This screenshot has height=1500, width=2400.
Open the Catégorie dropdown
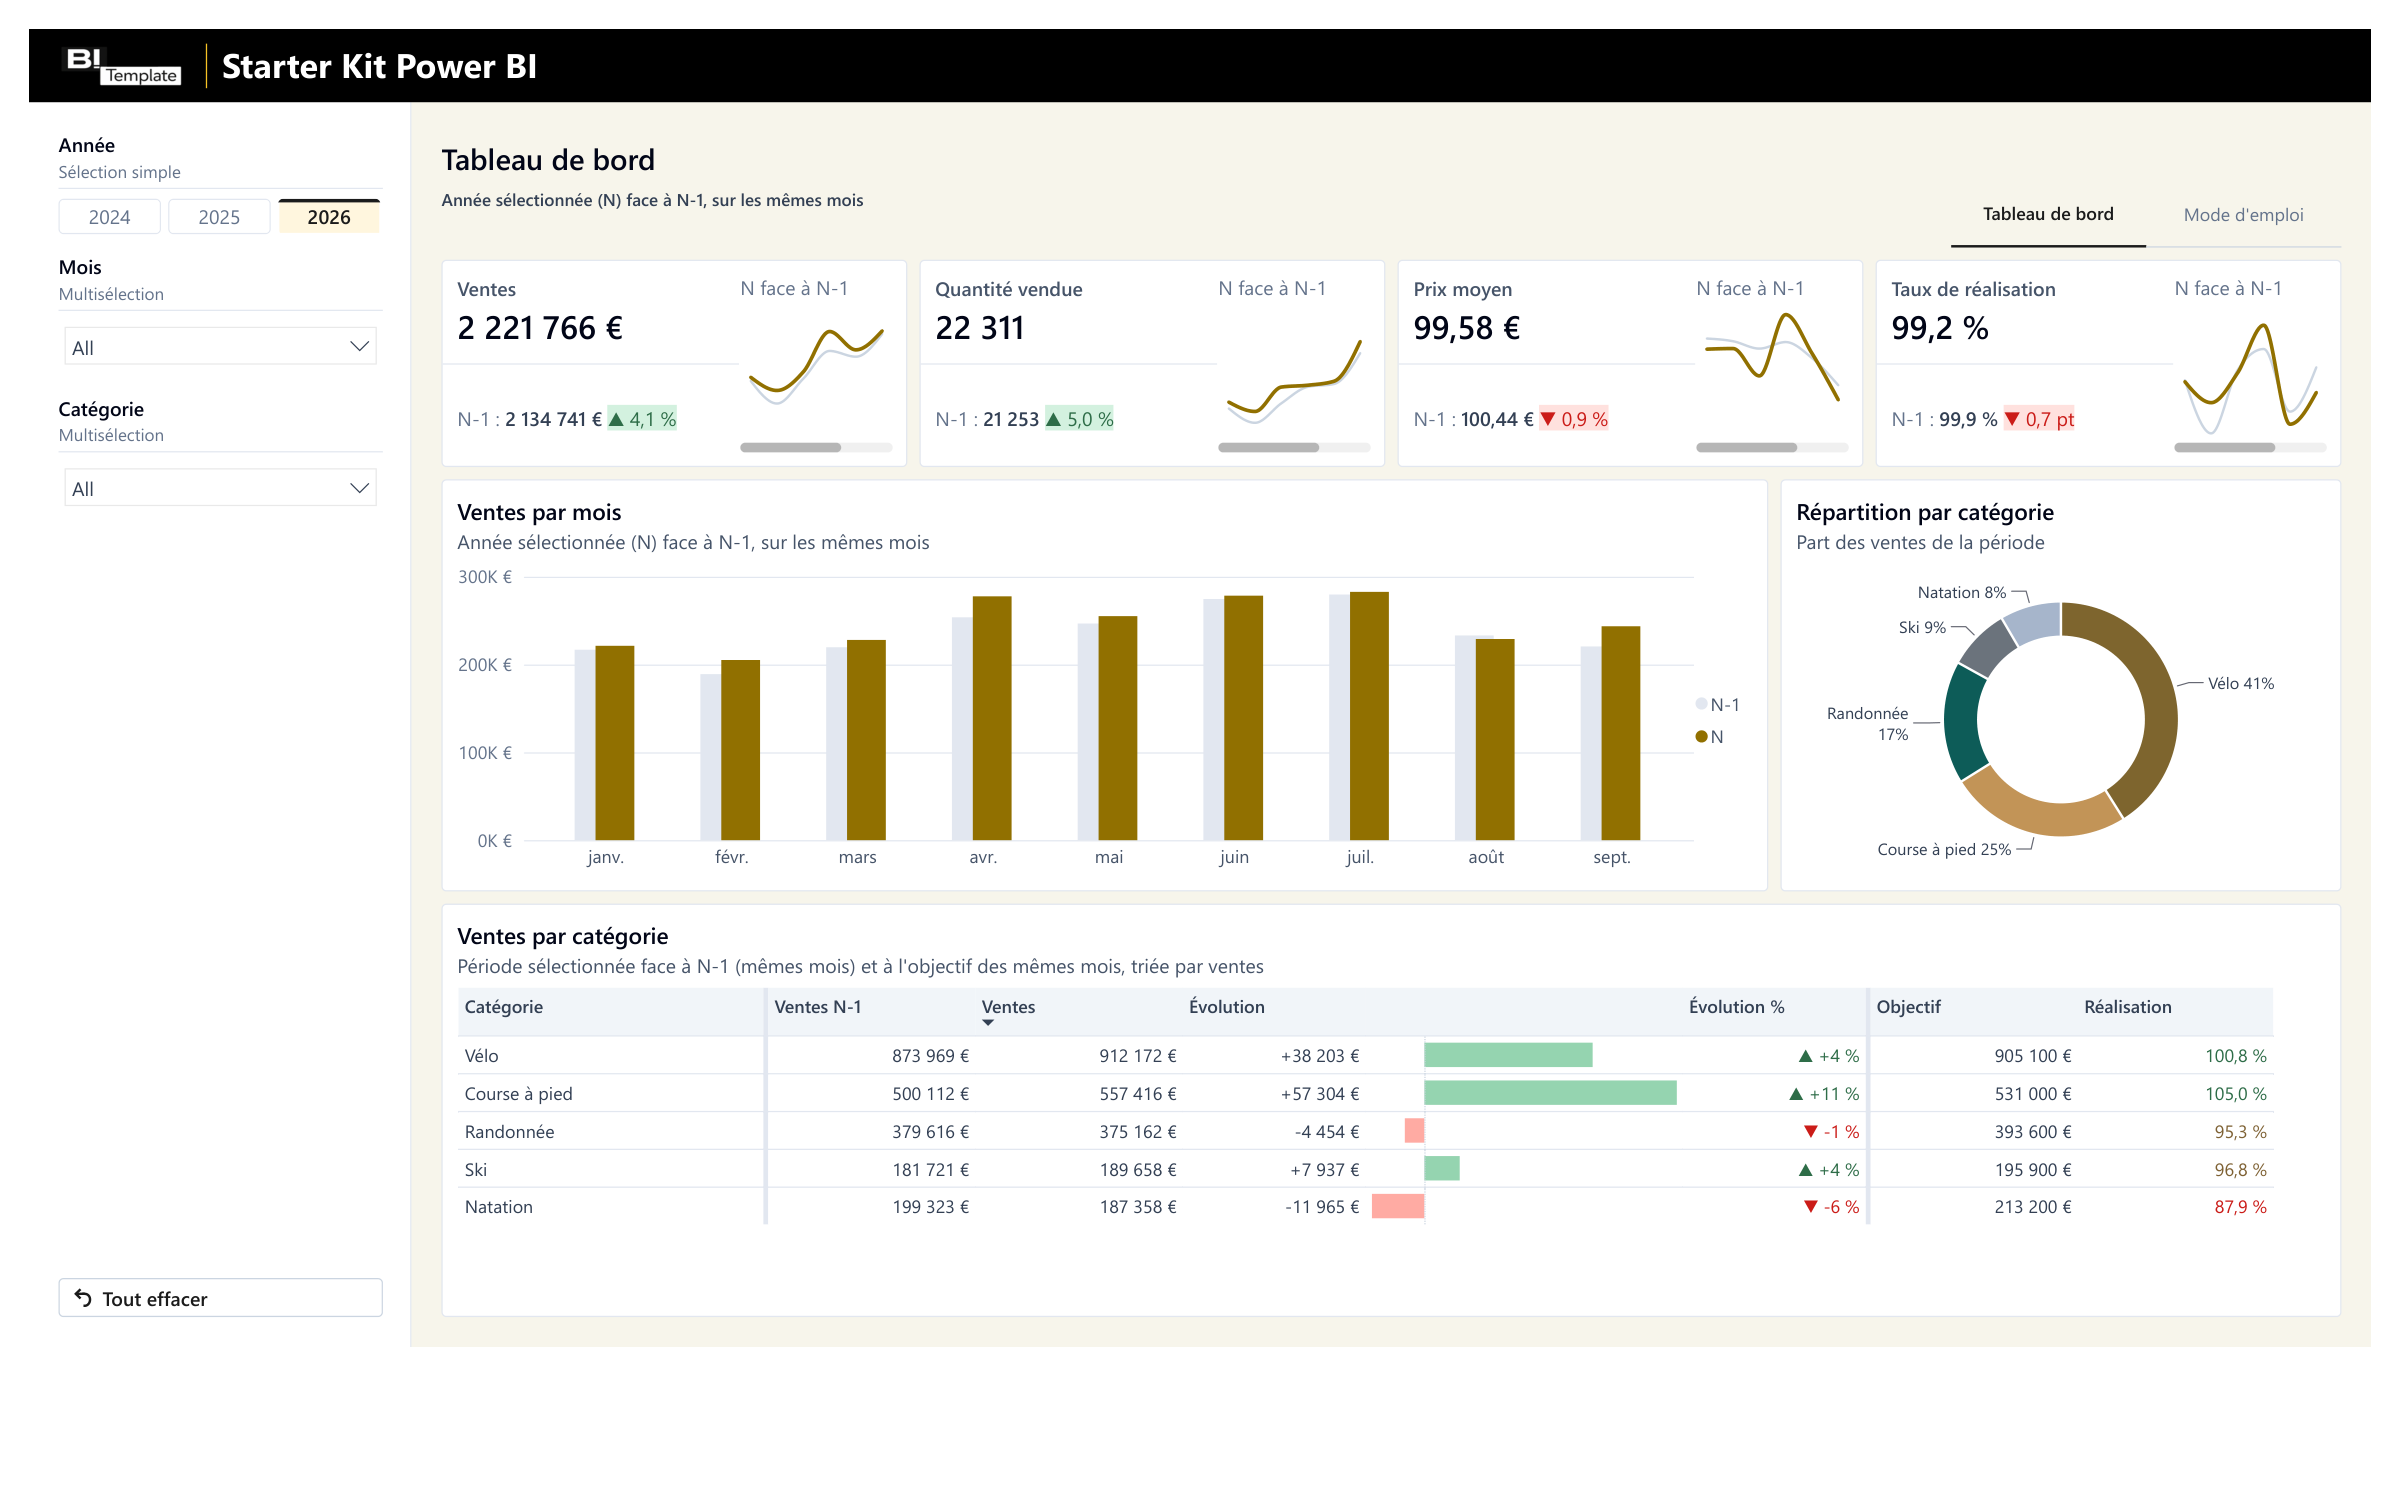[x=220, y=488]
